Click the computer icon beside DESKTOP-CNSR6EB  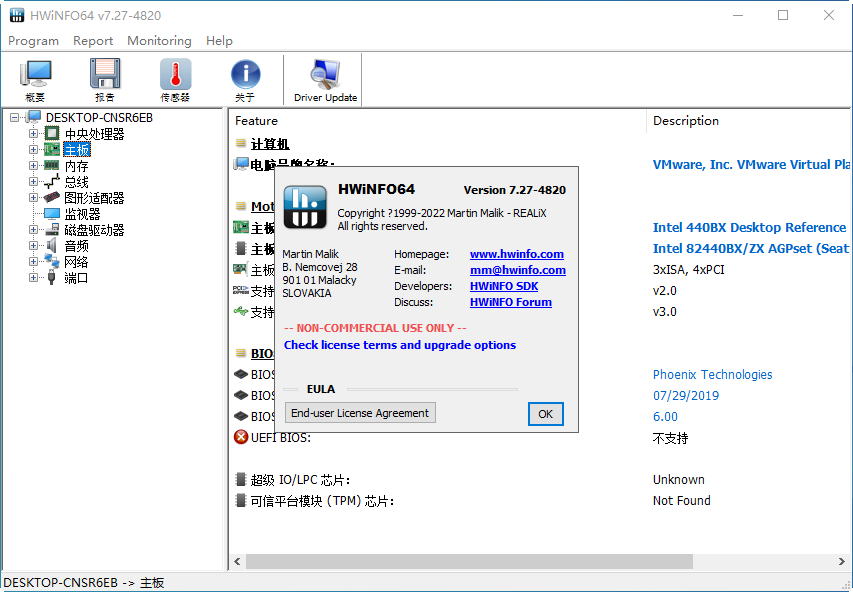pos(34,117)
